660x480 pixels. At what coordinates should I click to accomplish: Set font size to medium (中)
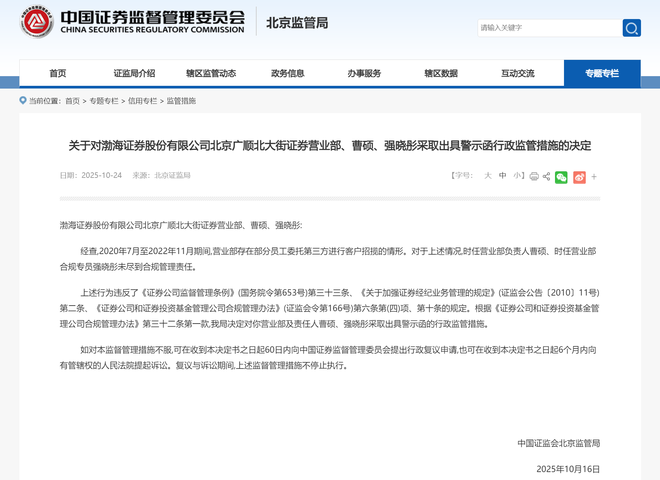point(503,176)
